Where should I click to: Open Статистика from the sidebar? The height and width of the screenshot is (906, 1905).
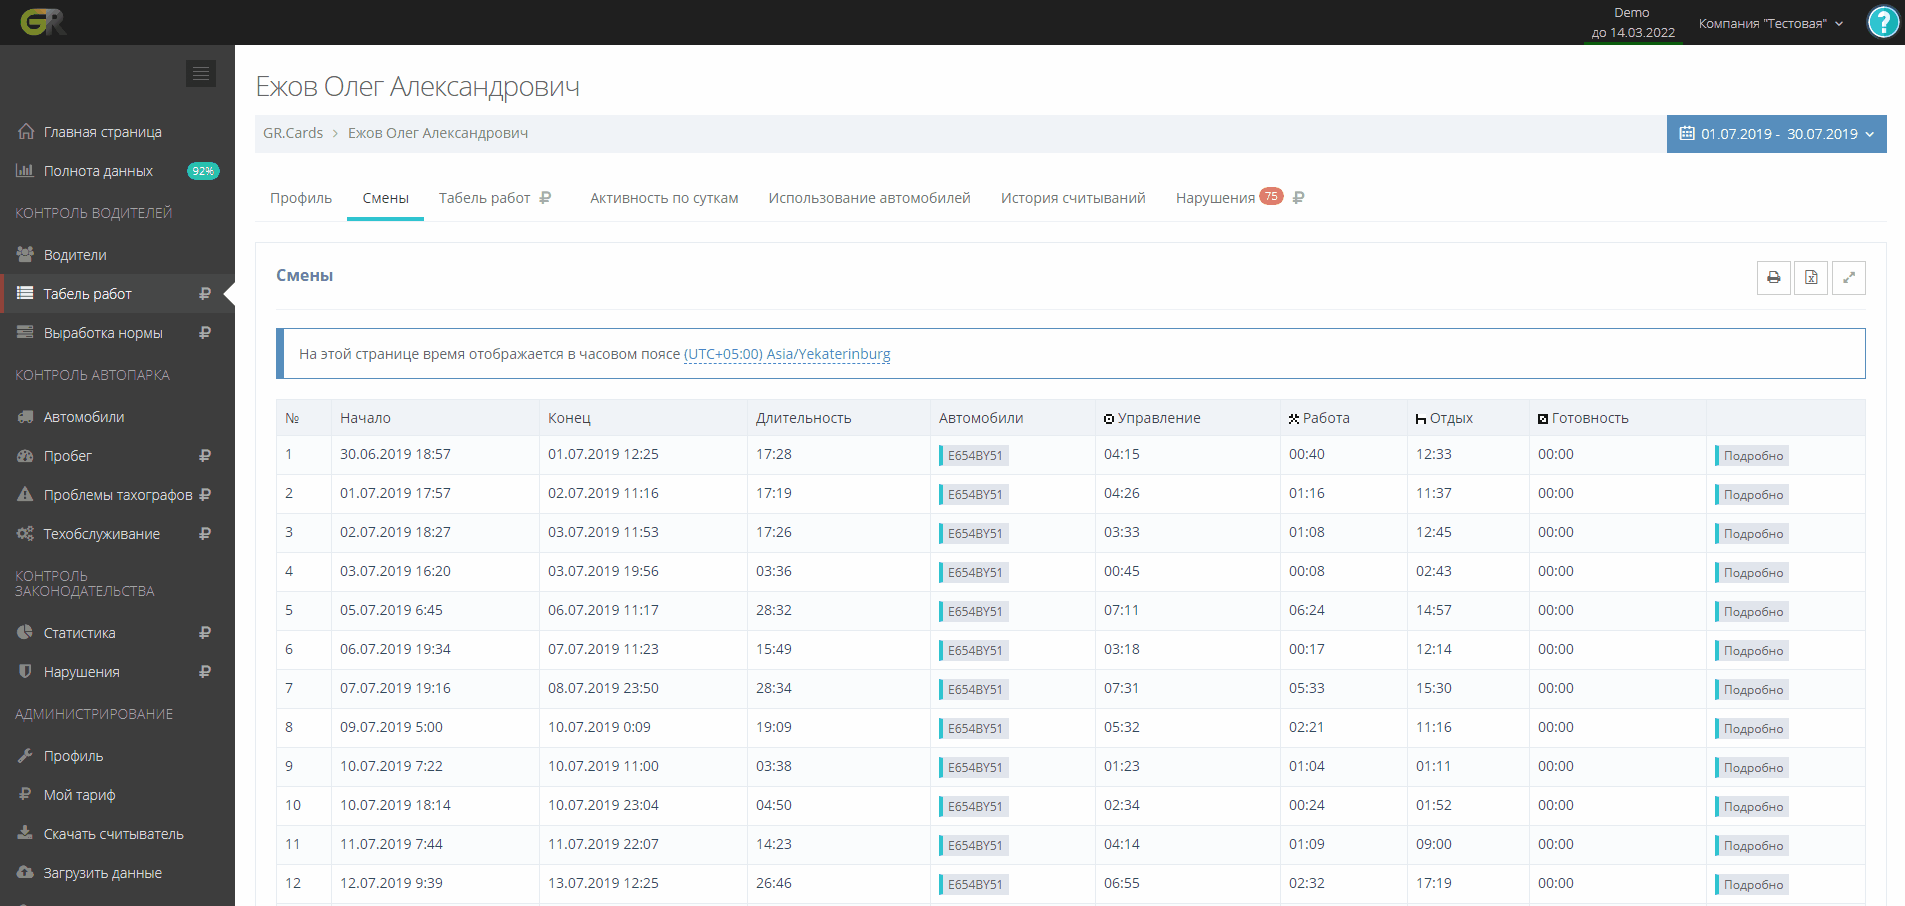coord(79,633)
